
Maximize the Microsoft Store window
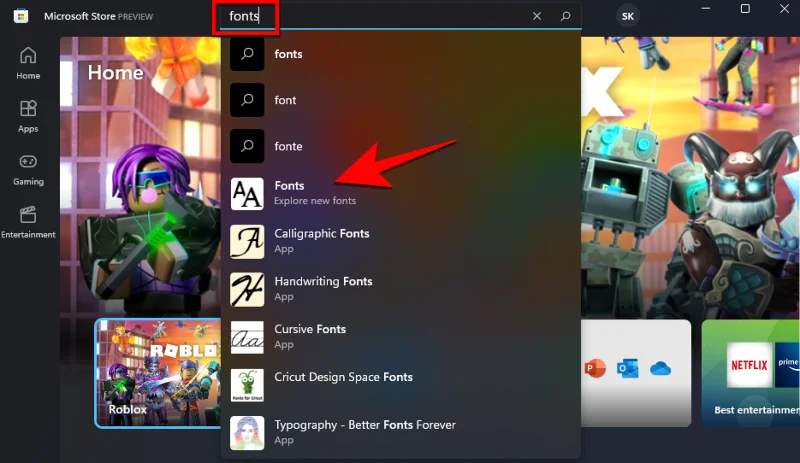coord(745,9)
